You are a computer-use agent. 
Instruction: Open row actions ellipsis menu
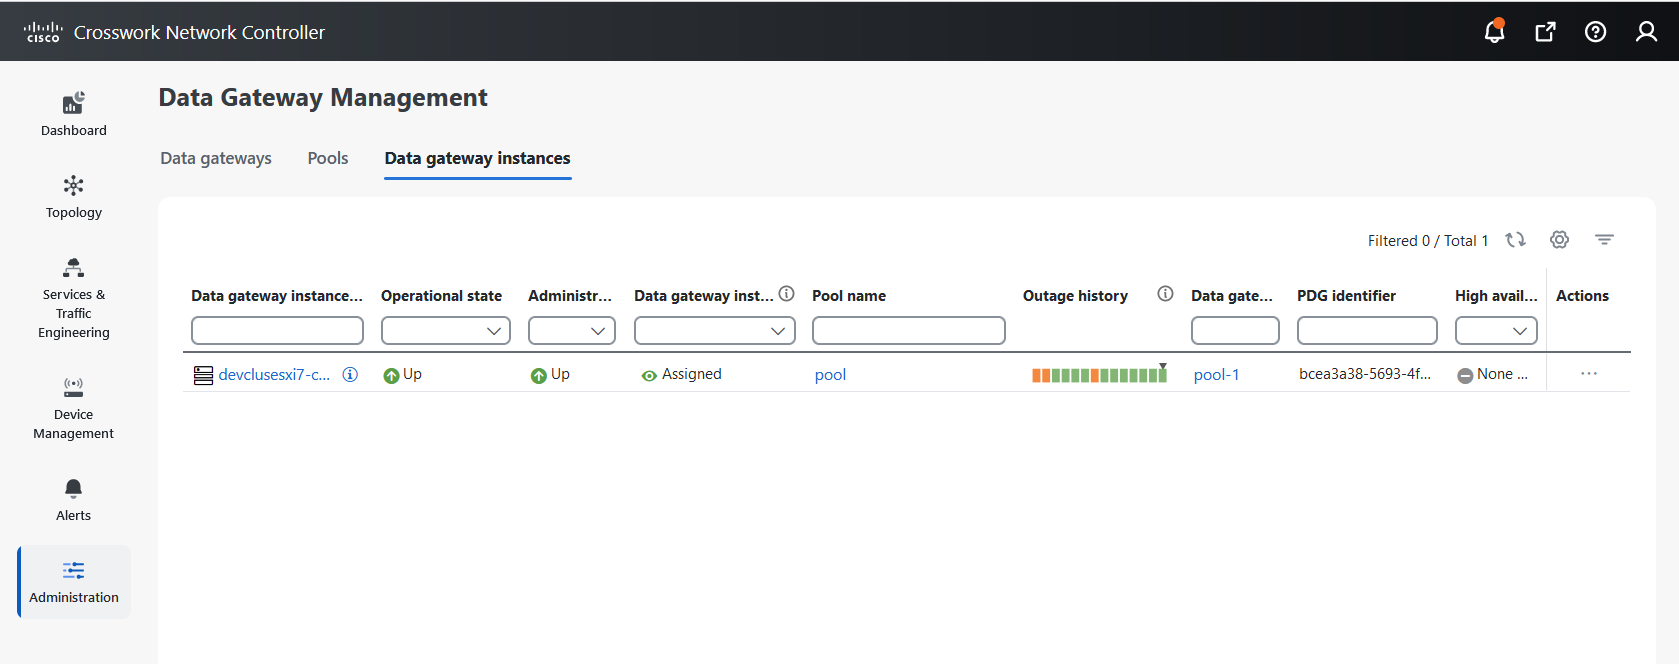(x=1589, y=374)
